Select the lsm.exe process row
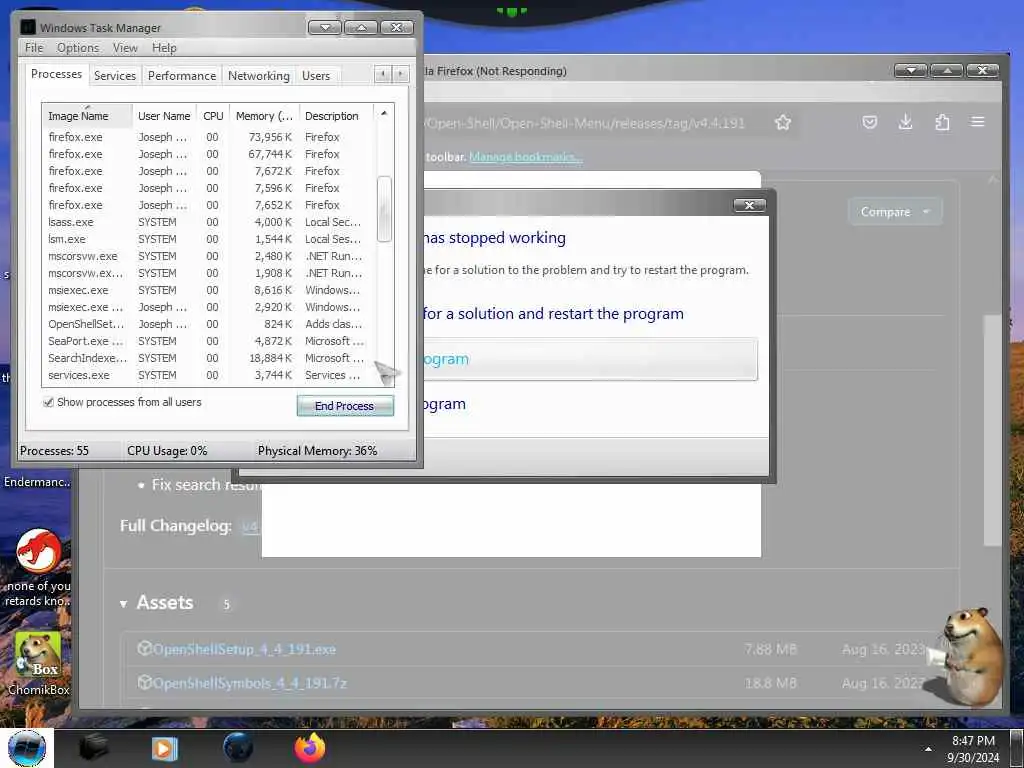Screen dimensions: 1024x768 [x=209, y=239]
